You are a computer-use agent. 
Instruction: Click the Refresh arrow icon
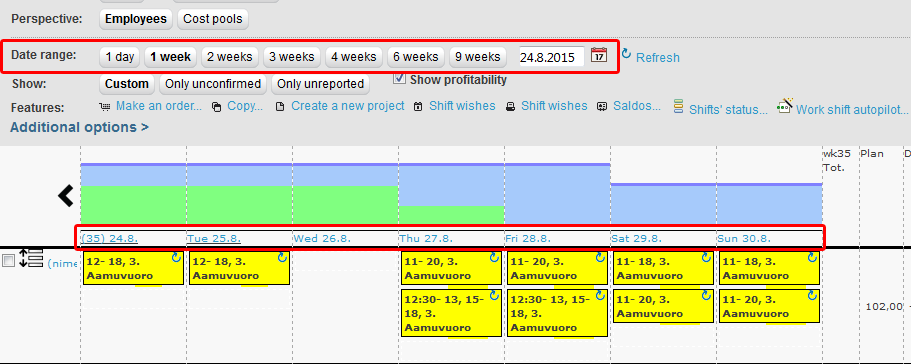coord(626,54)
